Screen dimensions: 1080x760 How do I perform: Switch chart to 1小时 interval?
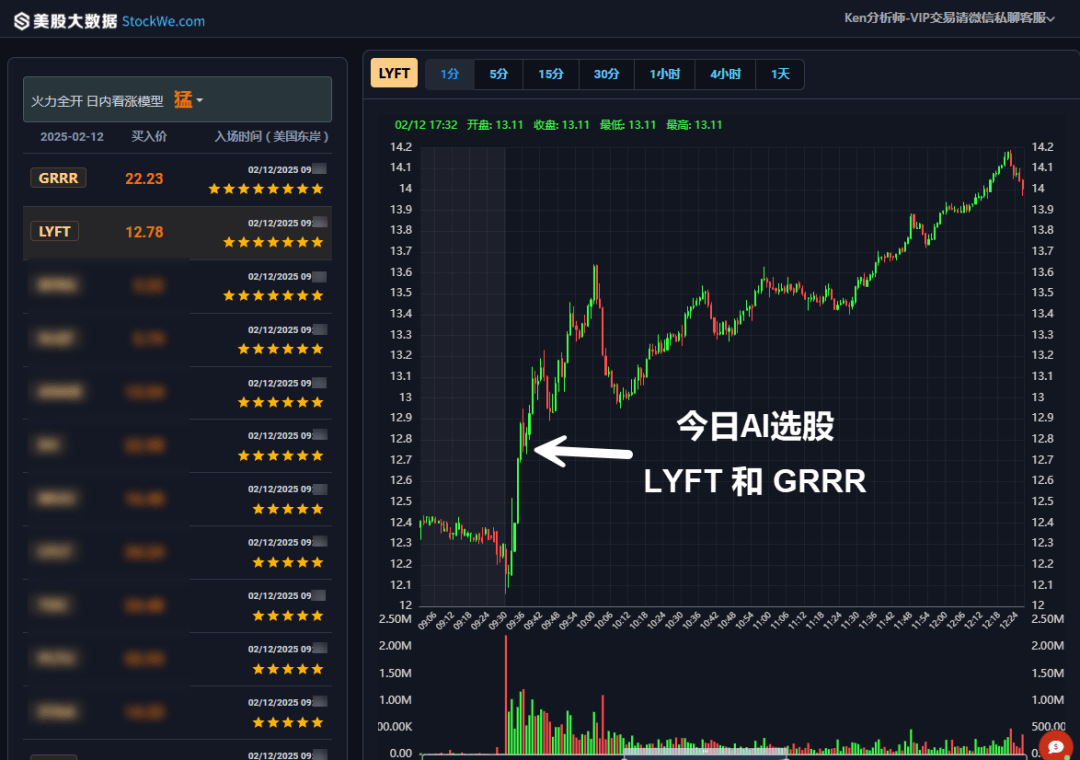(665, 74)
